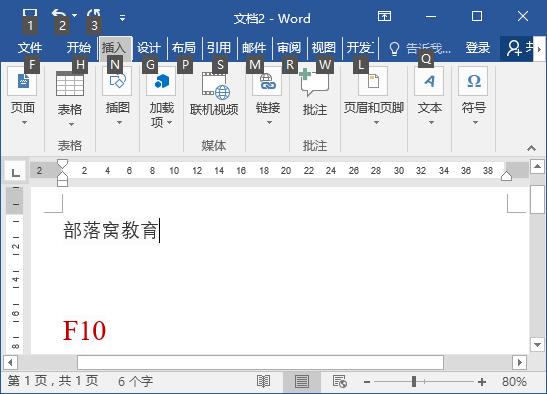Open the Undo history dropdown arrow
The width and height of the screenshot is (547, 394).
(74, 16)
